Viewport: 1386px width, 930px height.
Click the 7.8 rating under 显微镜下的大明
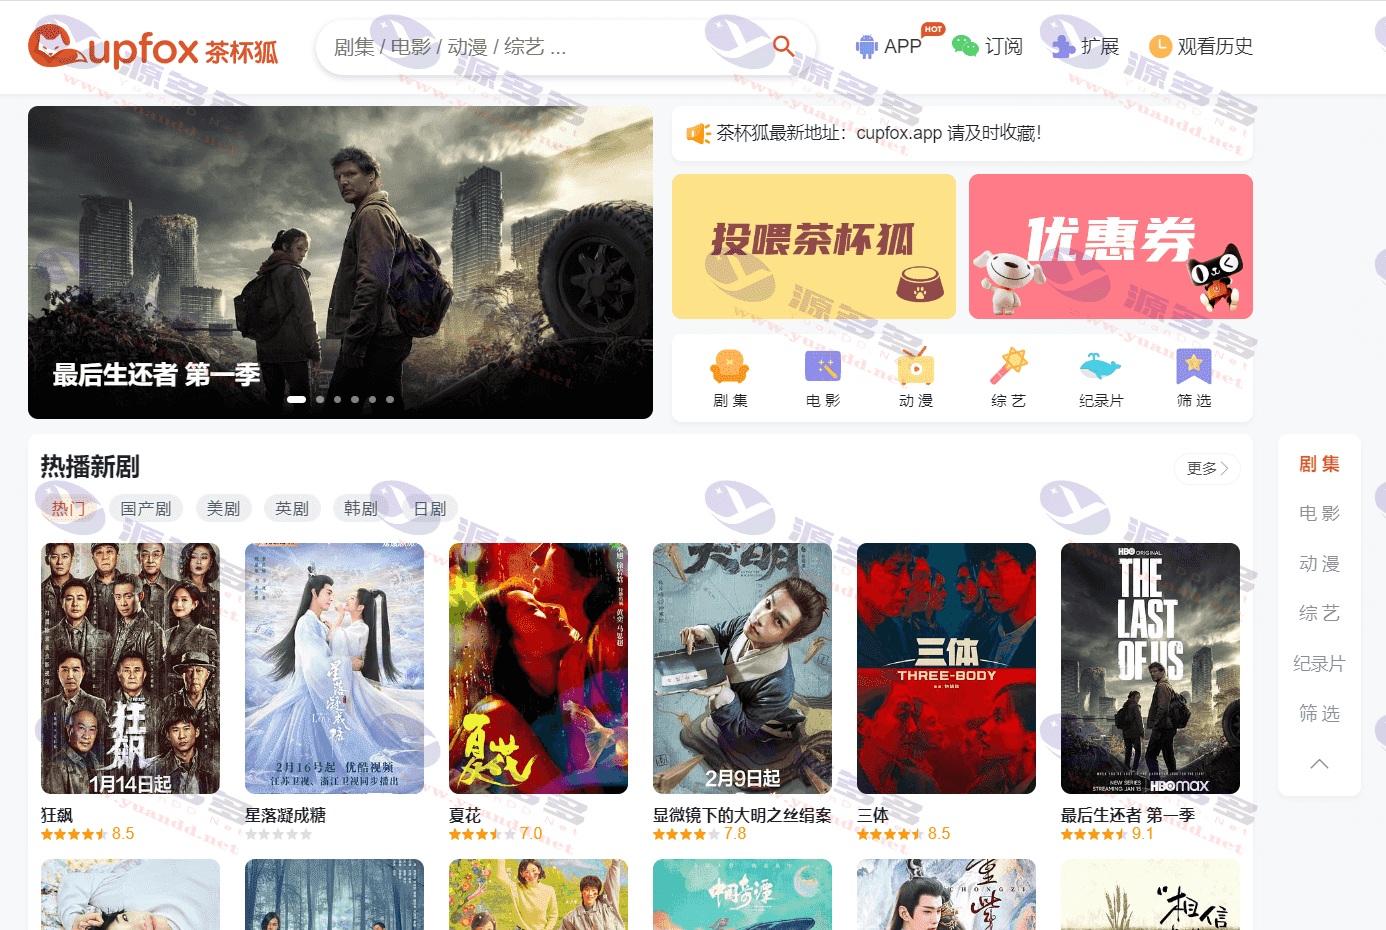click(735, 833)
